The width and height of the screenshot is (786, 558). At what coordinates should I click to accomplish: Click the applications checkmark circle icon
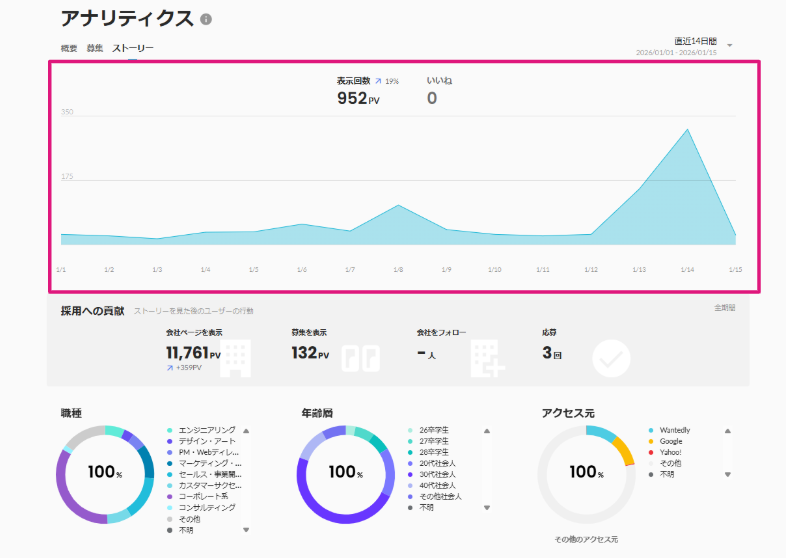tap(611, 358)
